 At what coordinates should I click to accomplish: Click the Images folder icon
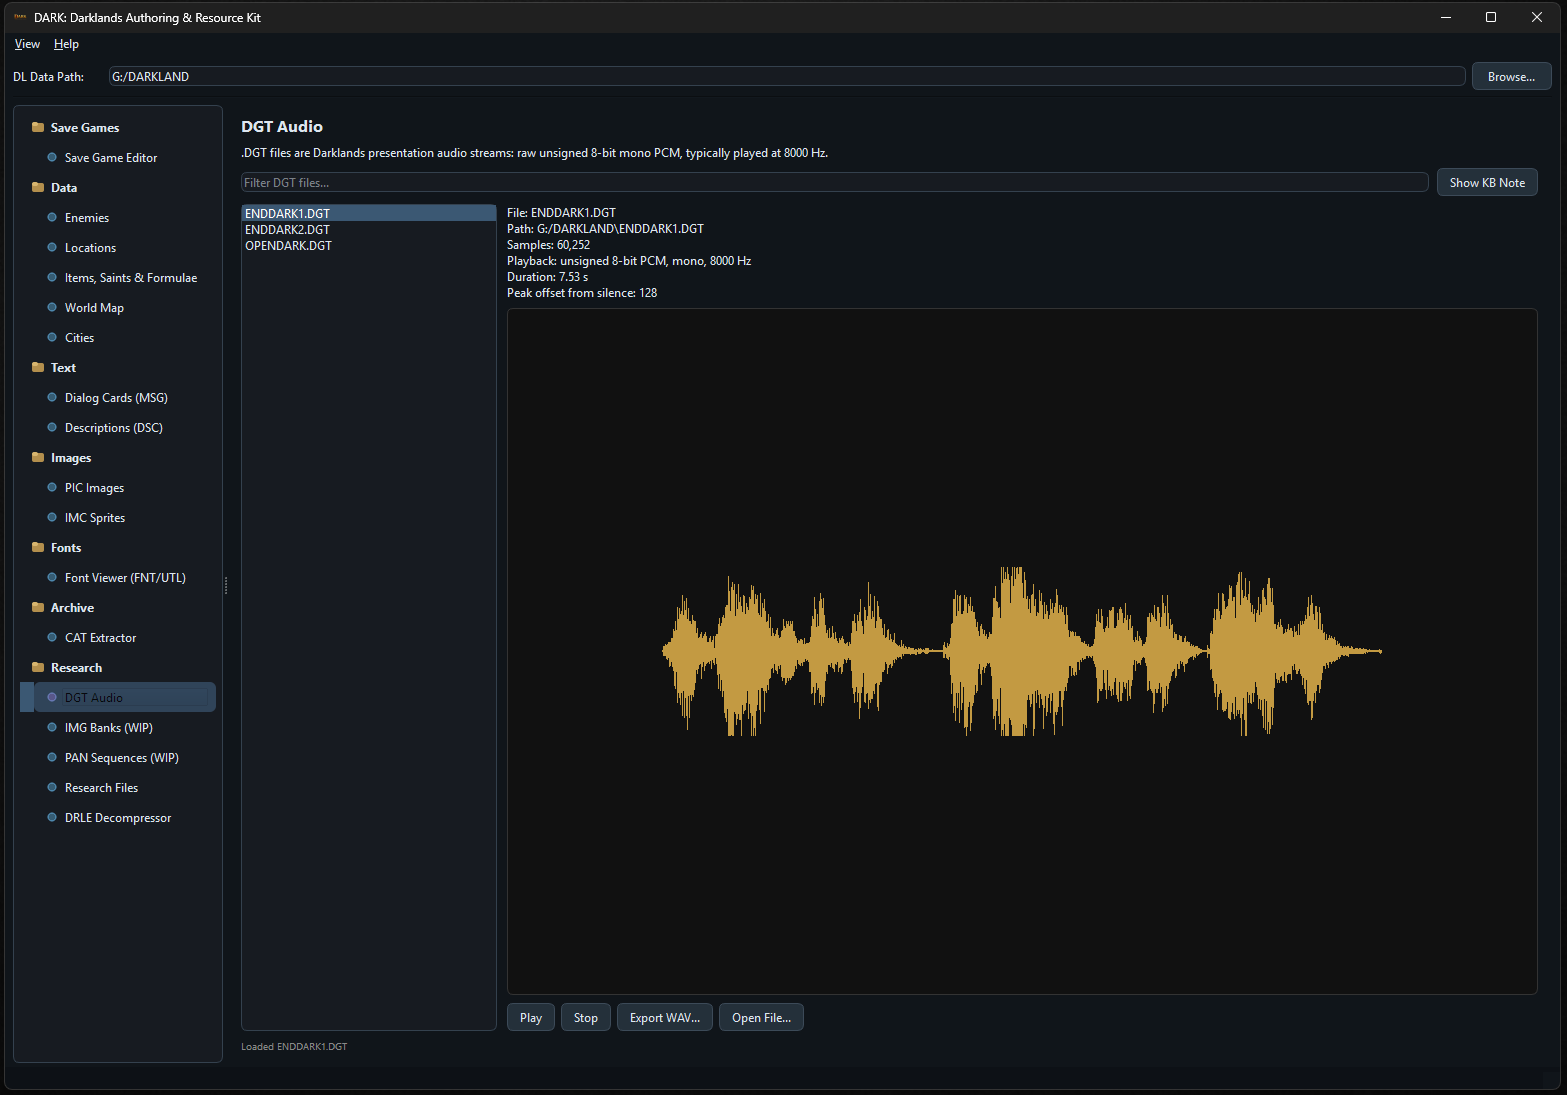(x=38, y=457)
